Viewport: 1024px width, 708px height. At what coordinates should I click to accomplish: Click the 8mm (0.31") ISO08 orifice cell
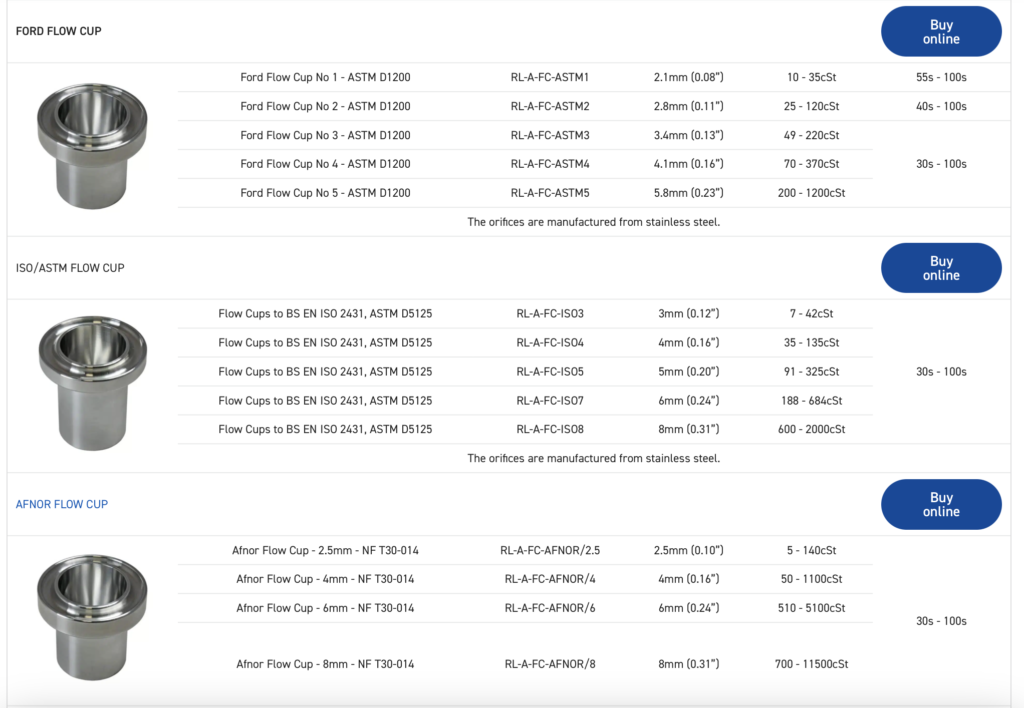pyautogui.click(x=688, y=429)
